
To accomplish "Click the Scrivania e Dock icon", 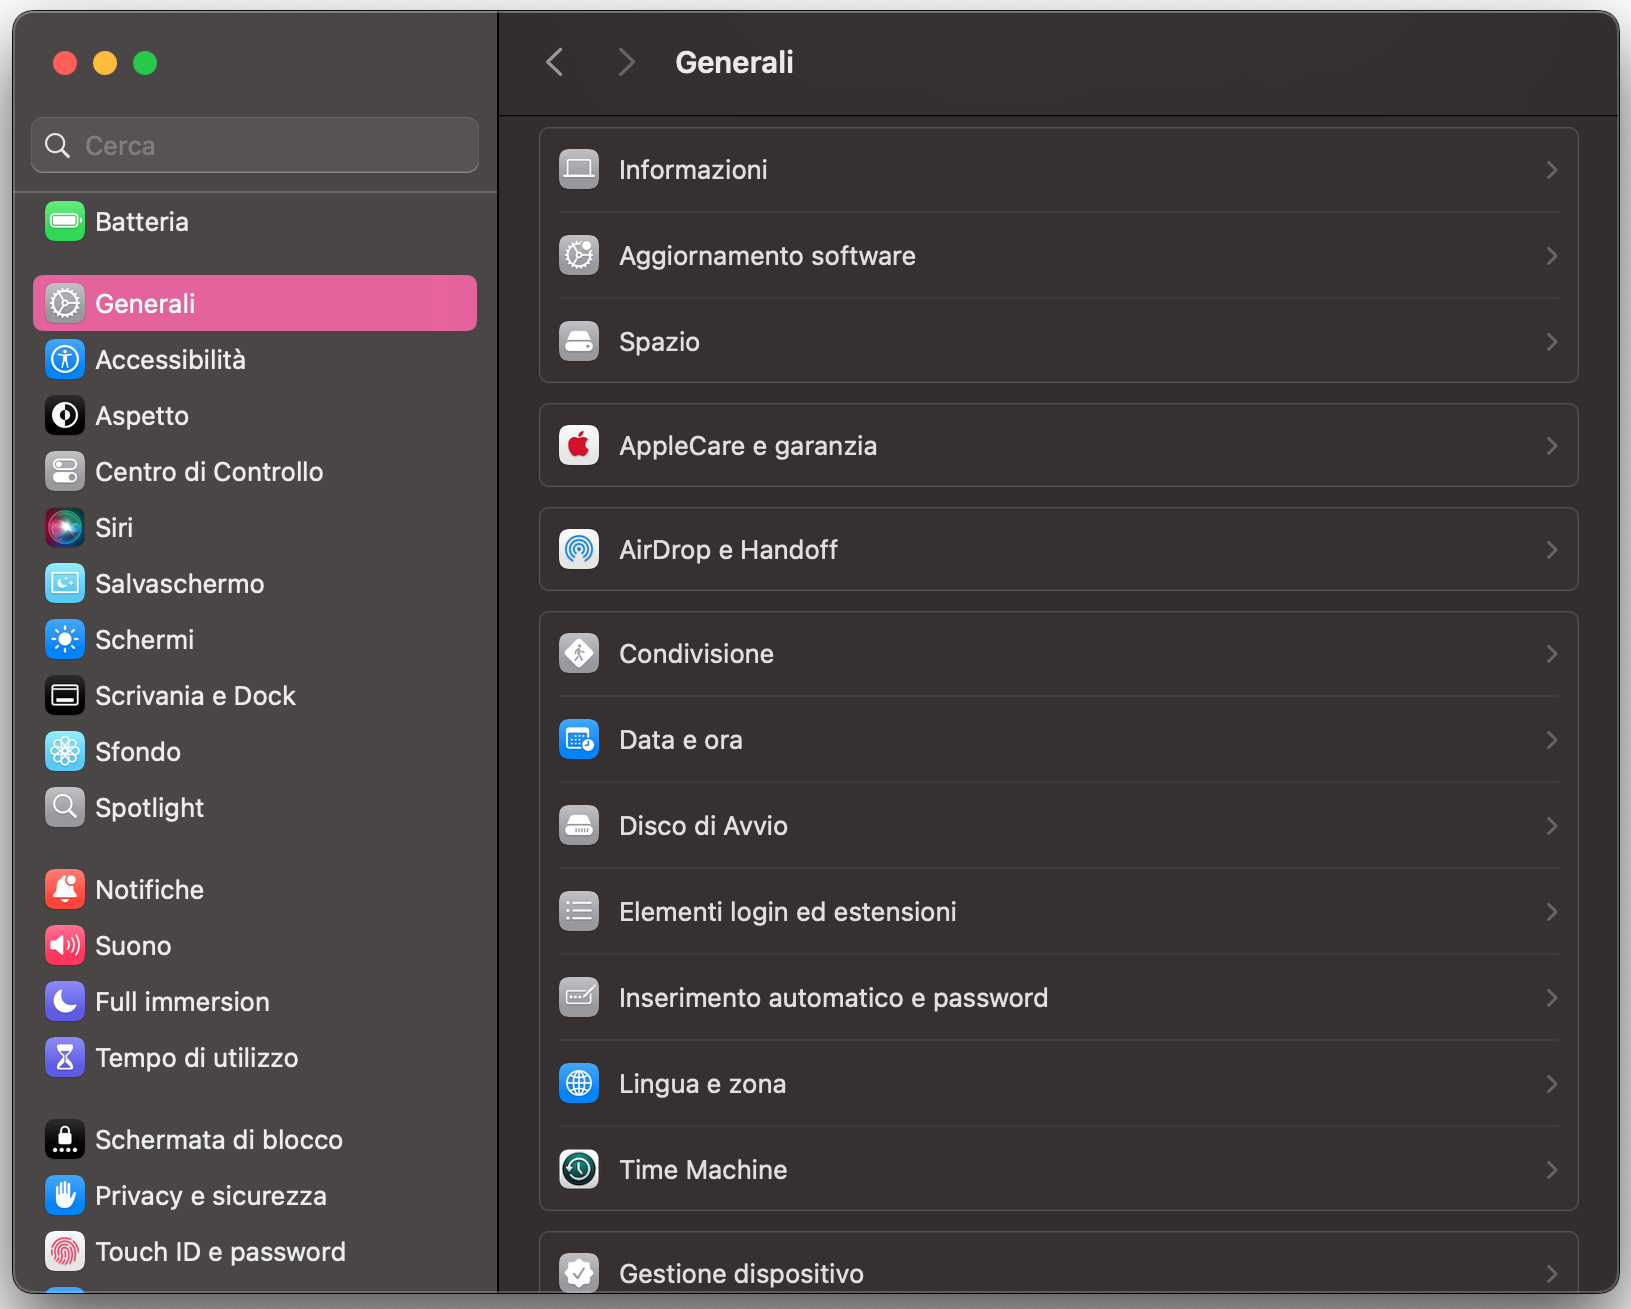I will coord(64,695).
